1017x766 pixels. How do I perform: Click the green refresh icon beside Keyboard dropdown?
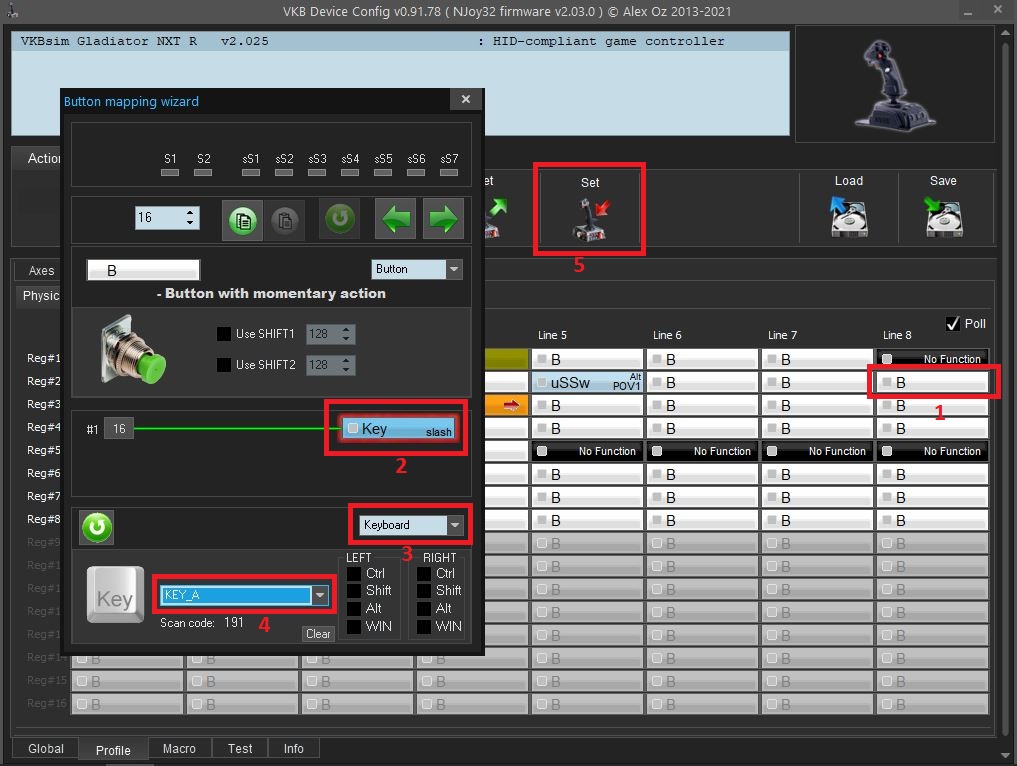click(x=97, y=527)
